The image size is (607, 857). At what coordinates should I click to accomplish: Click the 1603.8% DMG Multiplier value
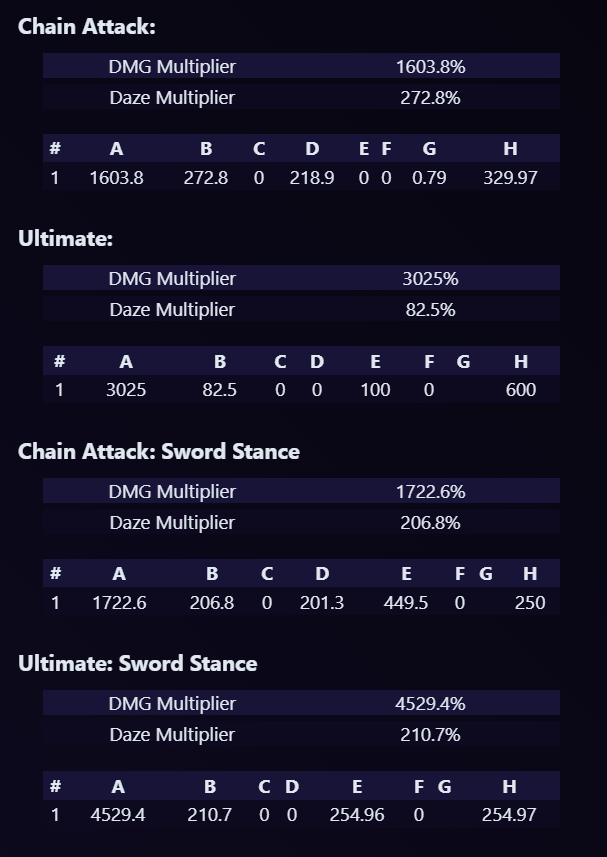tap(430, 67)
